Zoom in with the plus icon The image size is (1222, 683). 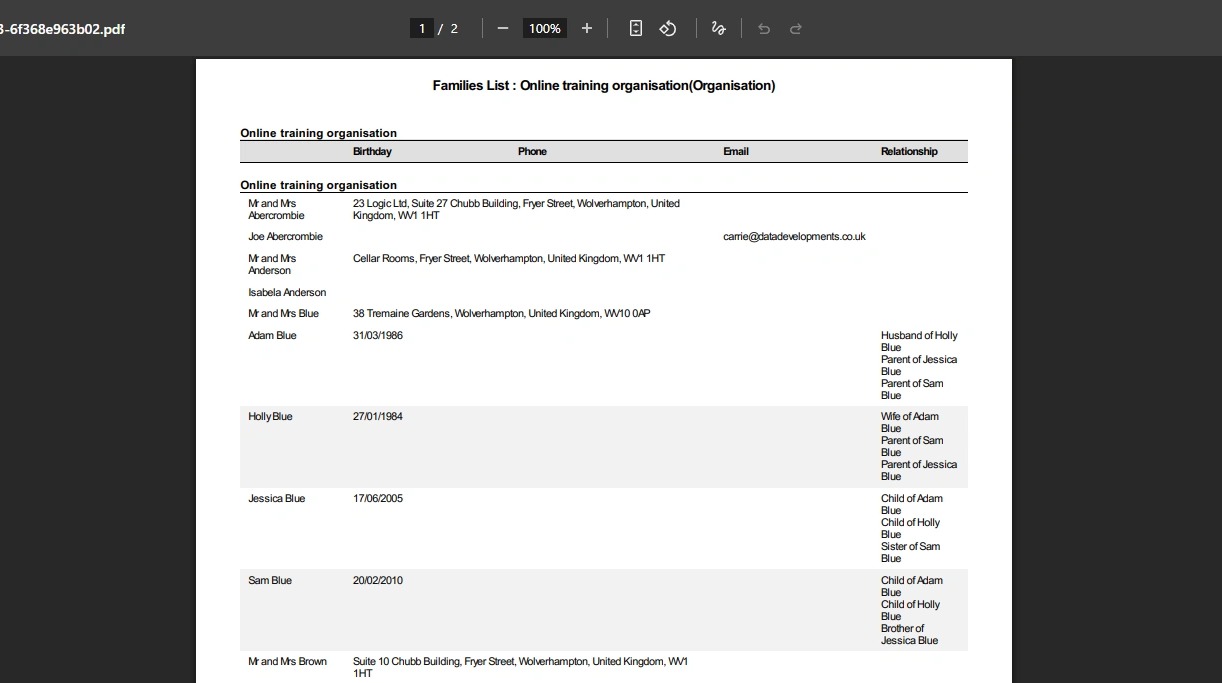click(587, 28)
